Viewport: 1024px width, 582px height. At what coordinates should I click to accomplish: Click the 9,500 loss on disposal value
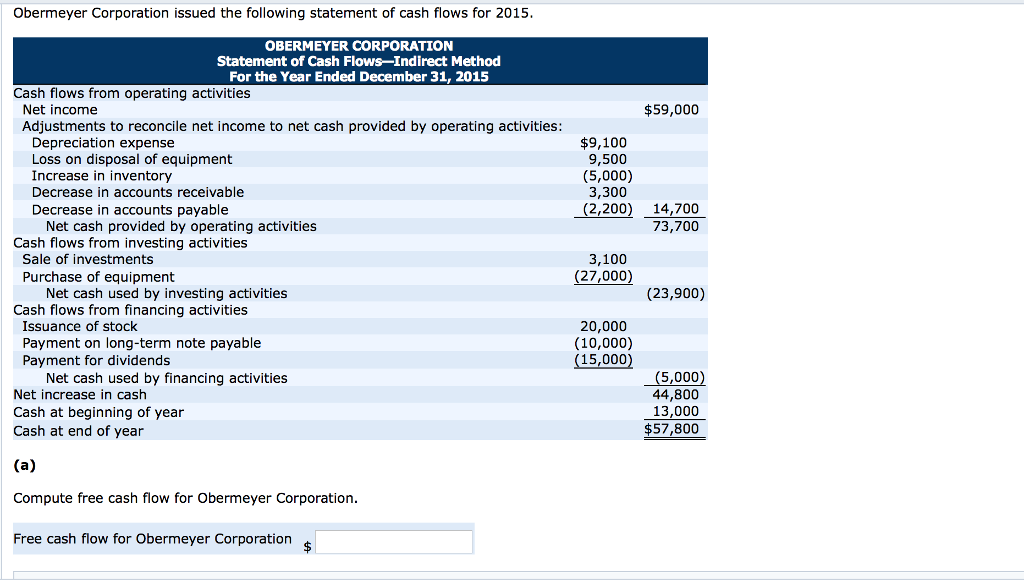tap(607, 159)
